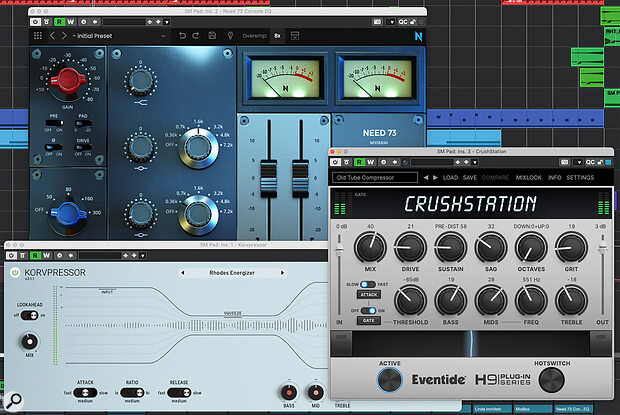Screen dimensions: 620x415
Task: Click the high shelf gain knob on Need 73
Action: click(x=140, y=81)
